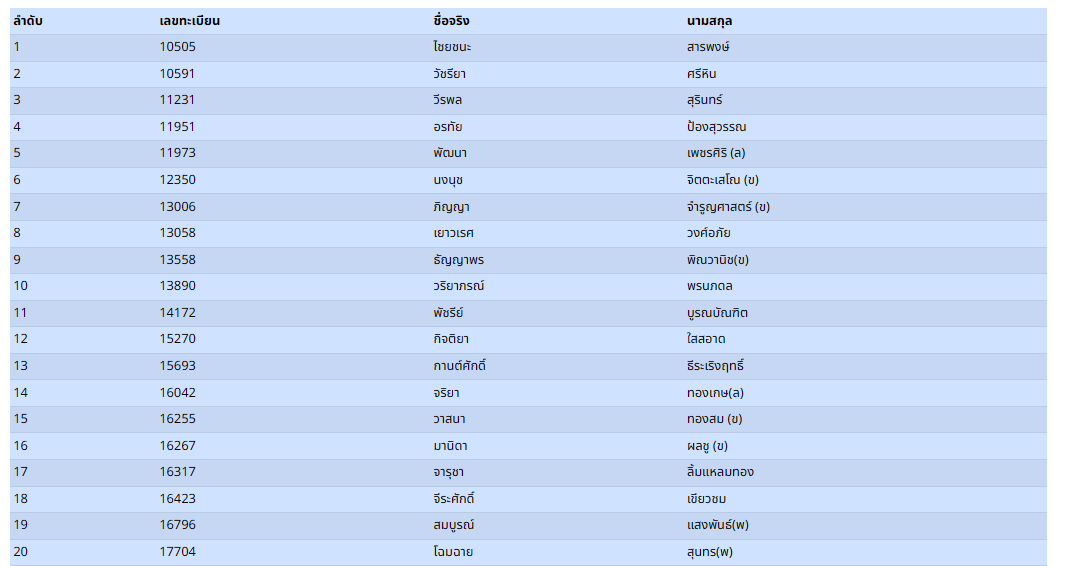1069x566 pixels.
Task: Select registration number 16042
Action: 177,392
